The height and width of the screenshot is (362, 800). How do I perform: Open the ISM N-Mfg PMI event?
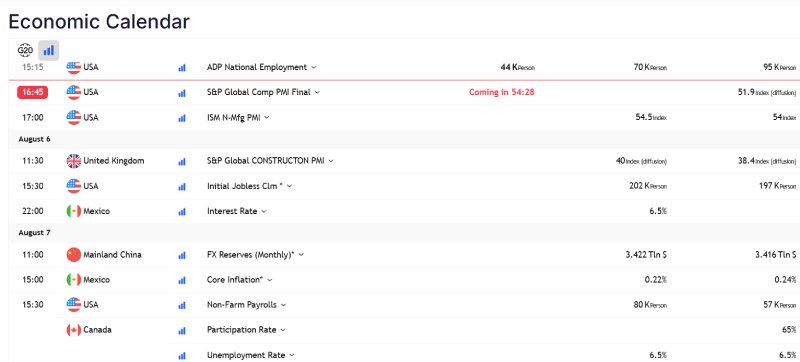coord(234,117)
